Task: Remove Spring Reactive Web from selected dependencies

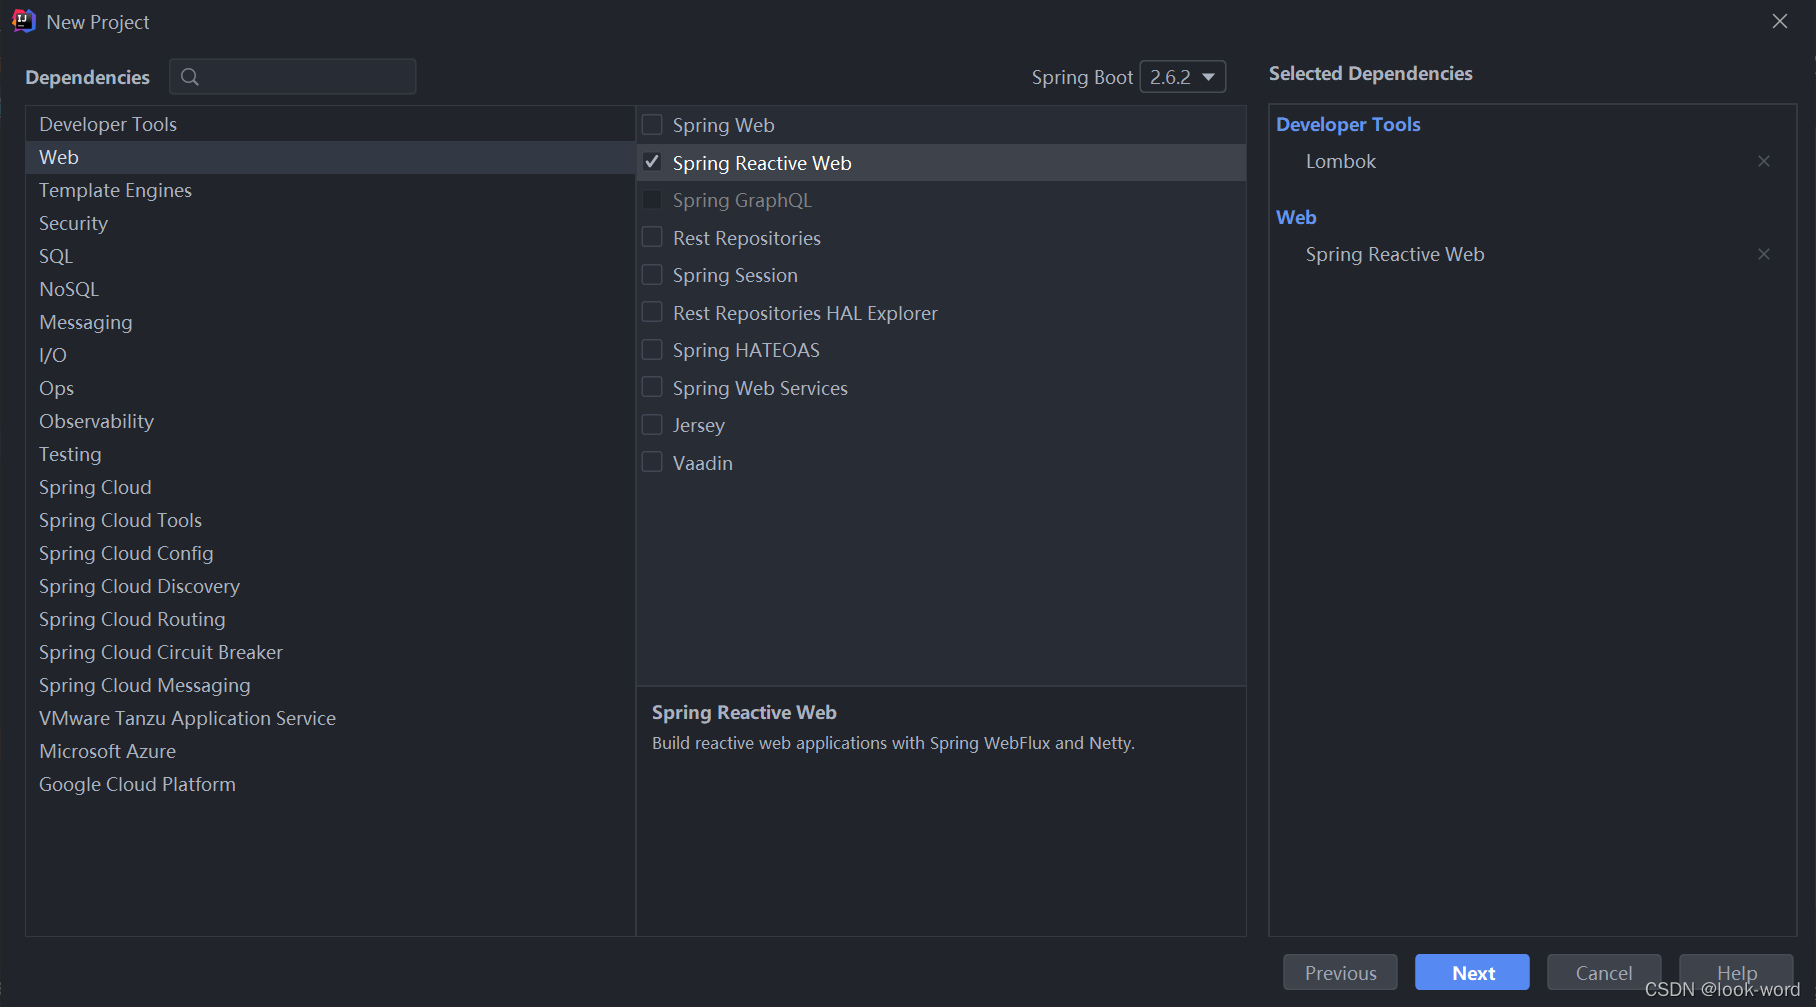Action: pyautogui.click(x=1764, y=254)
